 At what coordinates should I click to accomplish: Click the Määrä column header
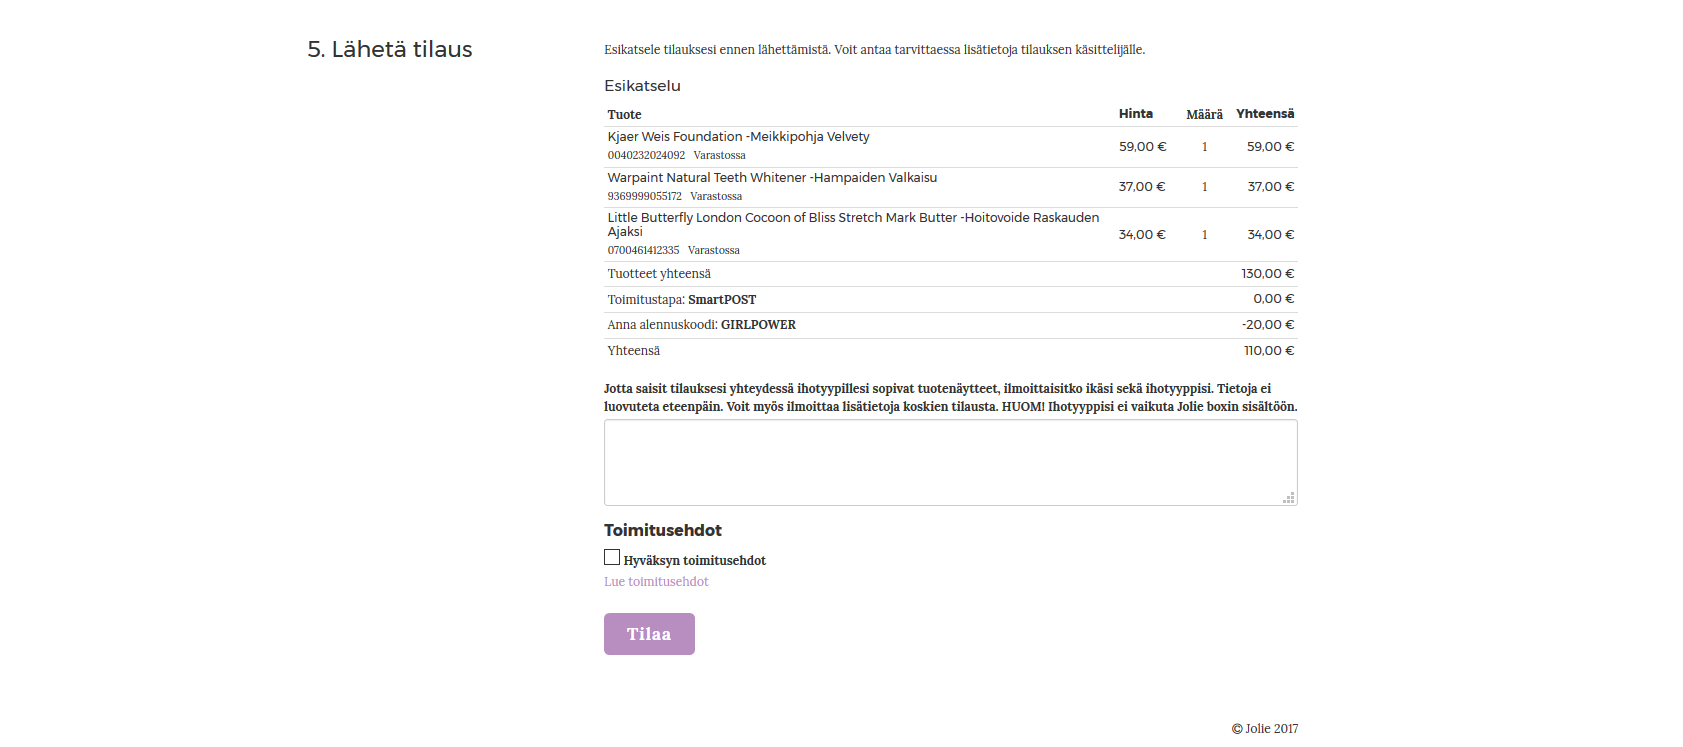click(x=1204, y=115)
